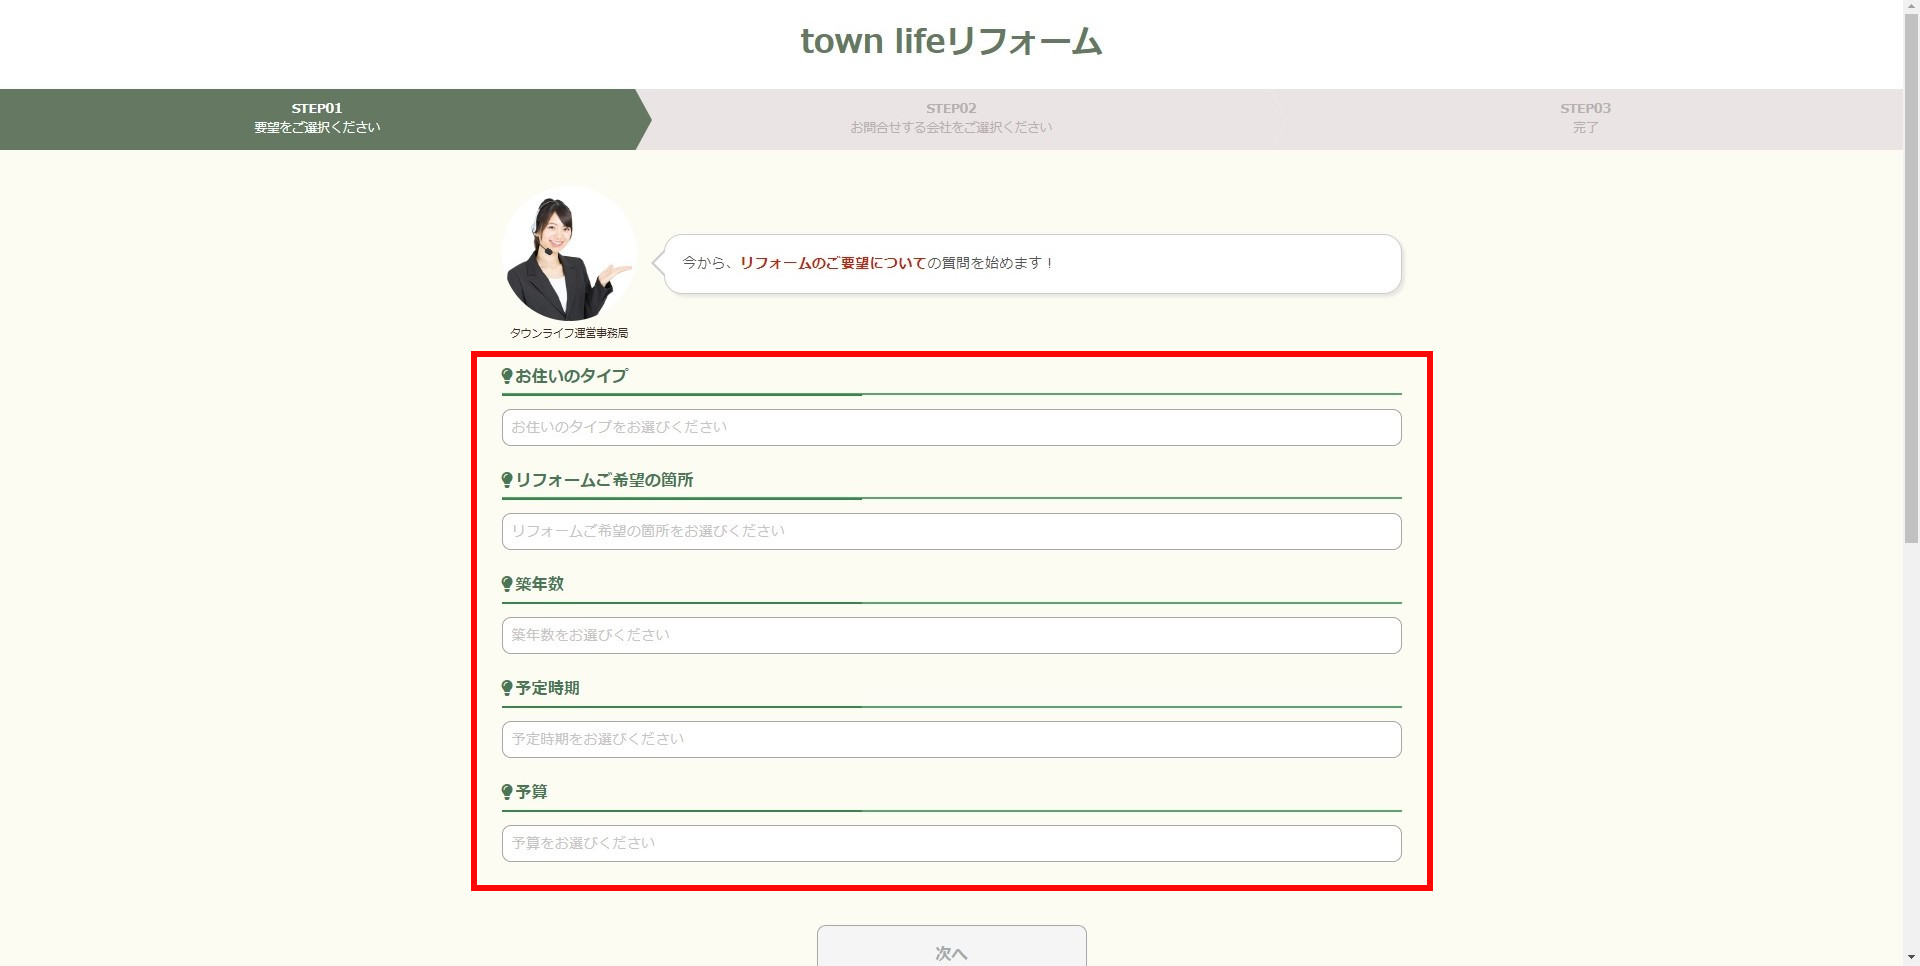Open the お住いのタイプ dropdown

[951, 428]
